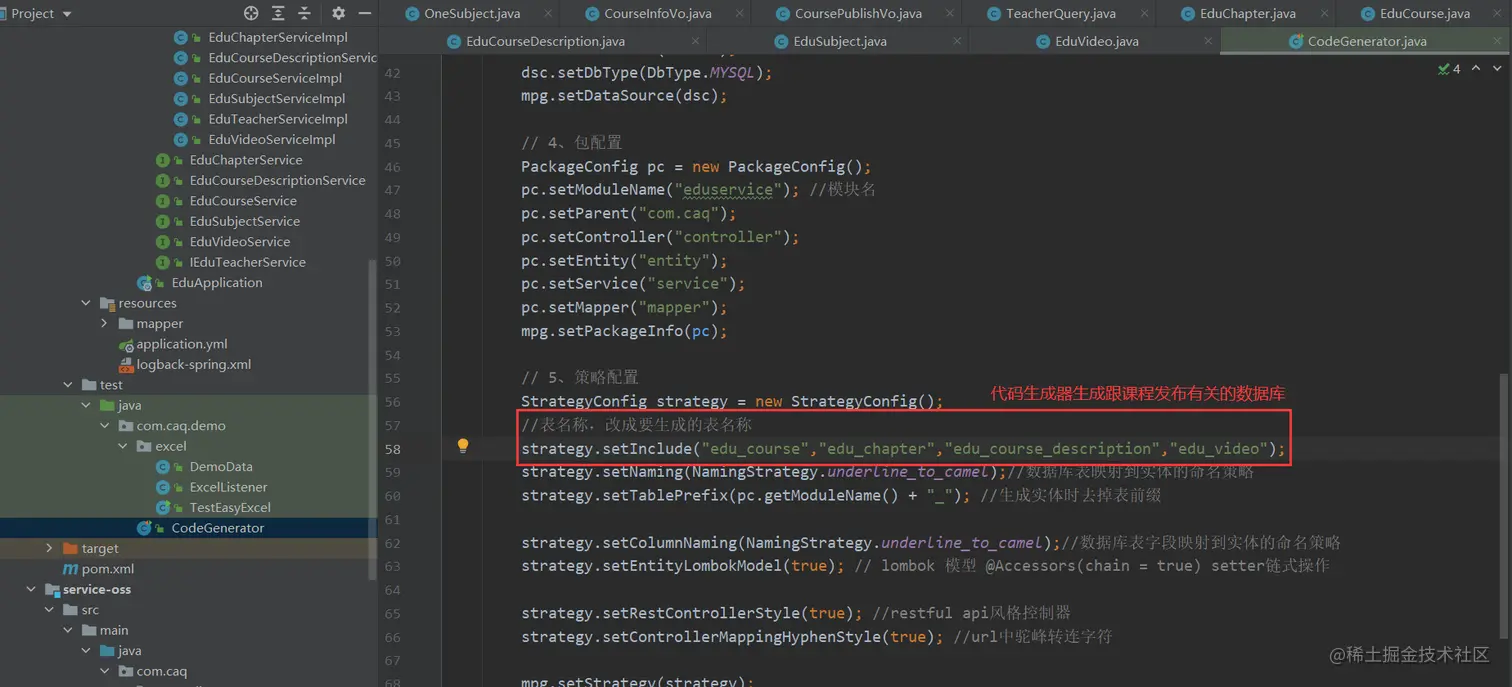Collapse service-oss main folder
The width and height of the screenshot is (1512, 687).
click(67, 630)
